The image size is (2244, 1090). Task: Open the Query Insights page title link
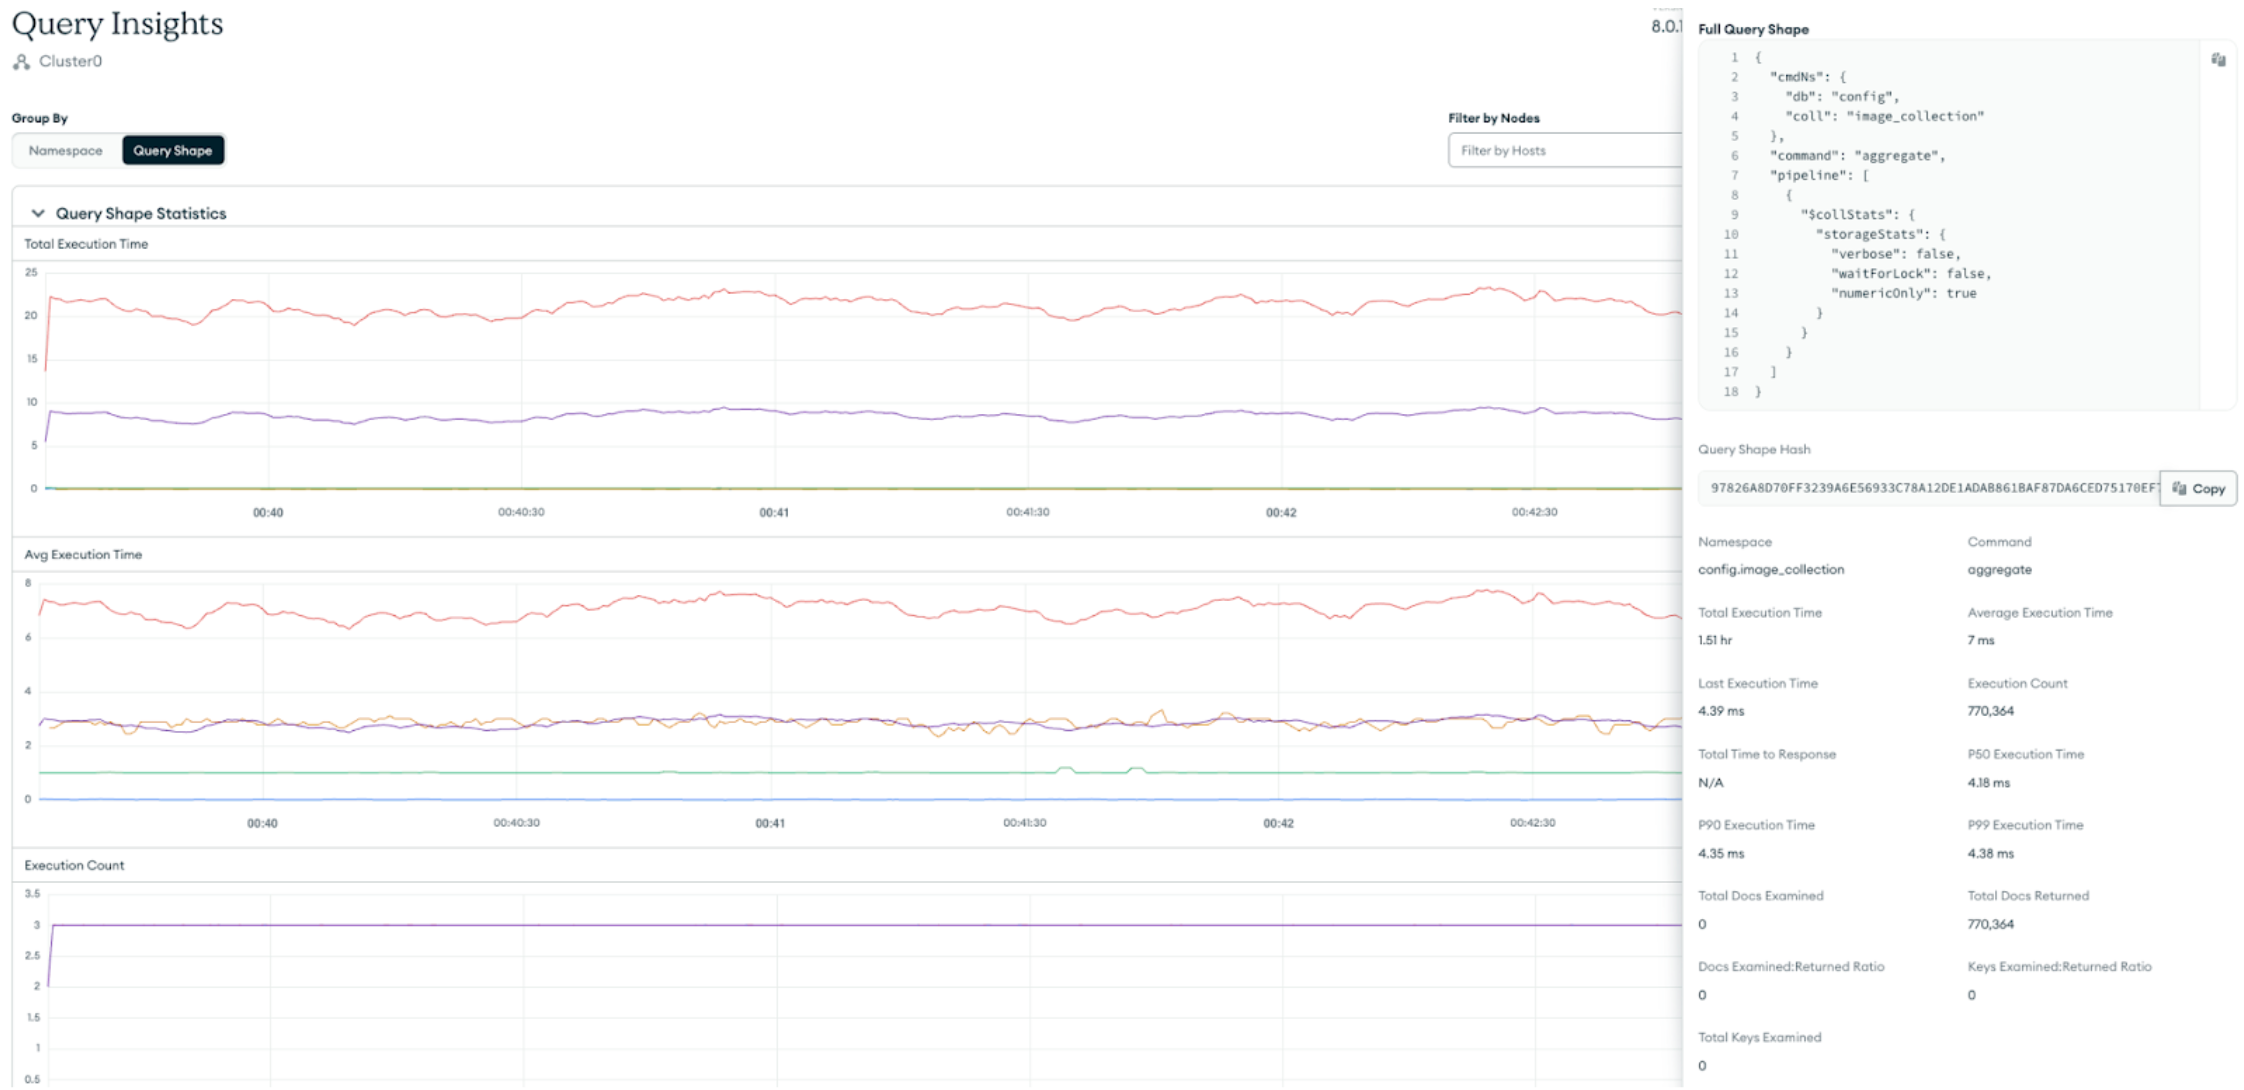tap(117, 24)
